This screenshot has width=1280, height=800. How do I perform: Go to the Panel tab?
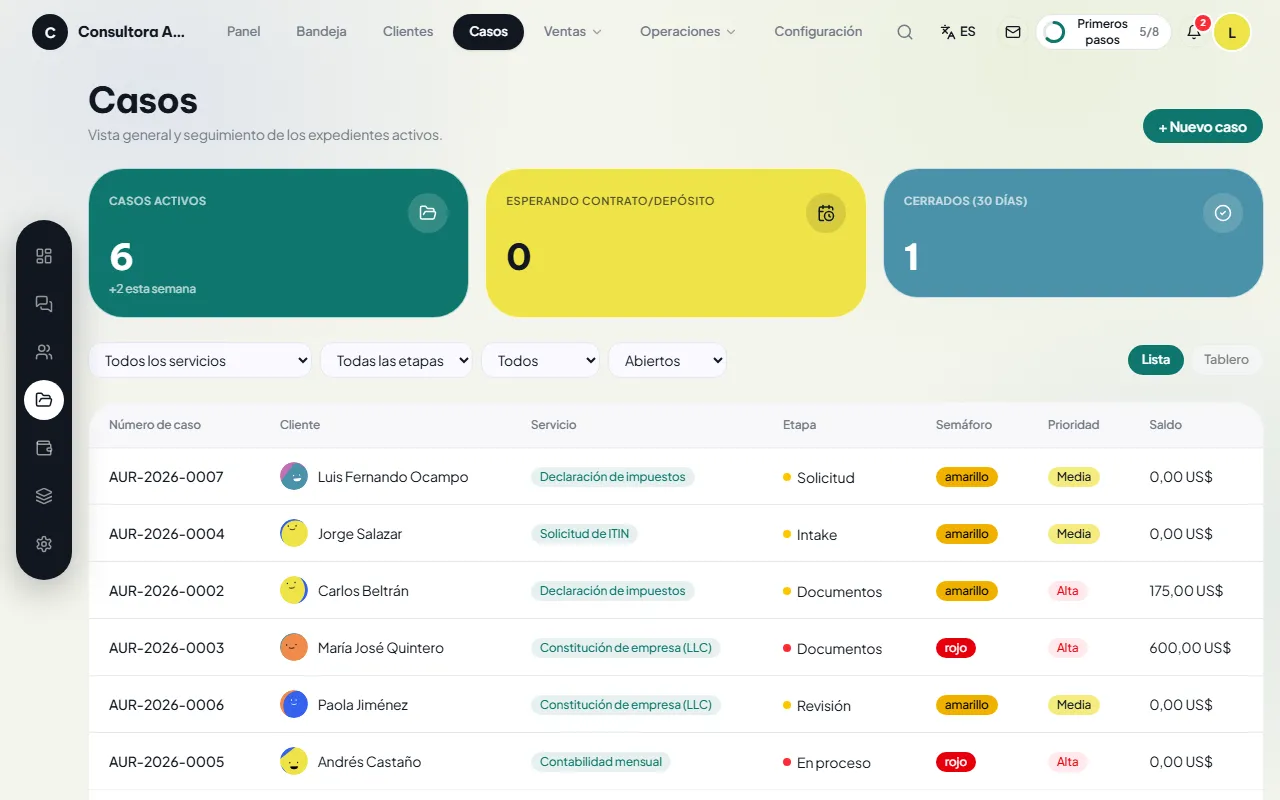click(x=244, y=32)
